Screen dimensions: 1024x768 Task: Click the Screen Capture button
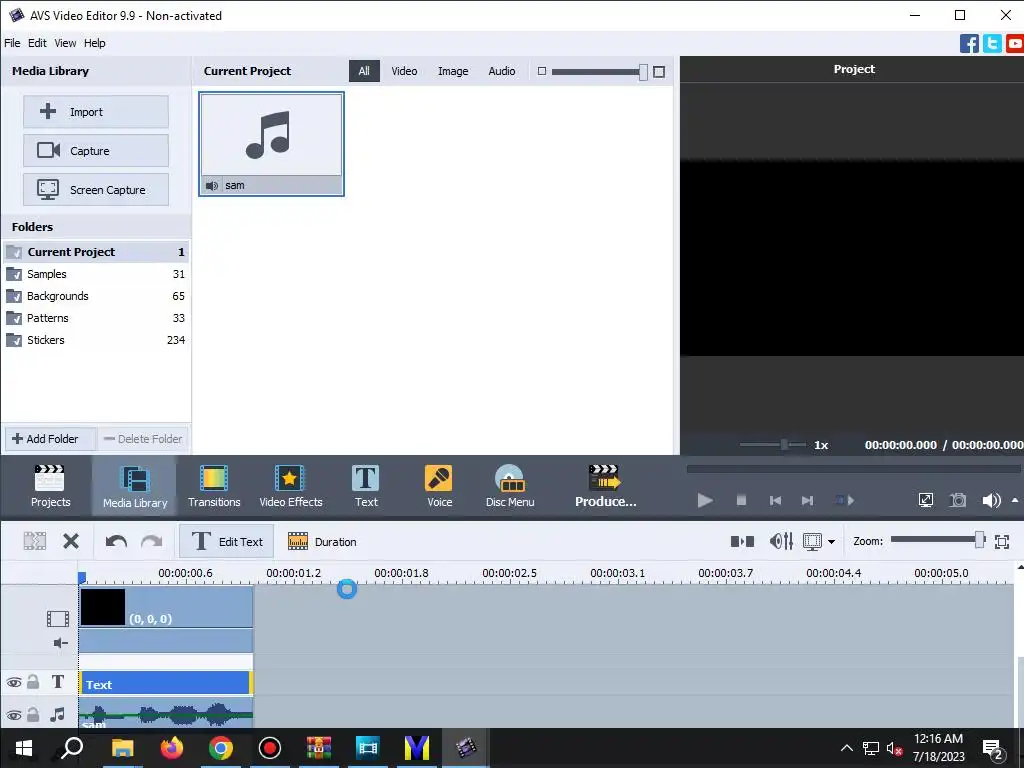coord(96,189)
